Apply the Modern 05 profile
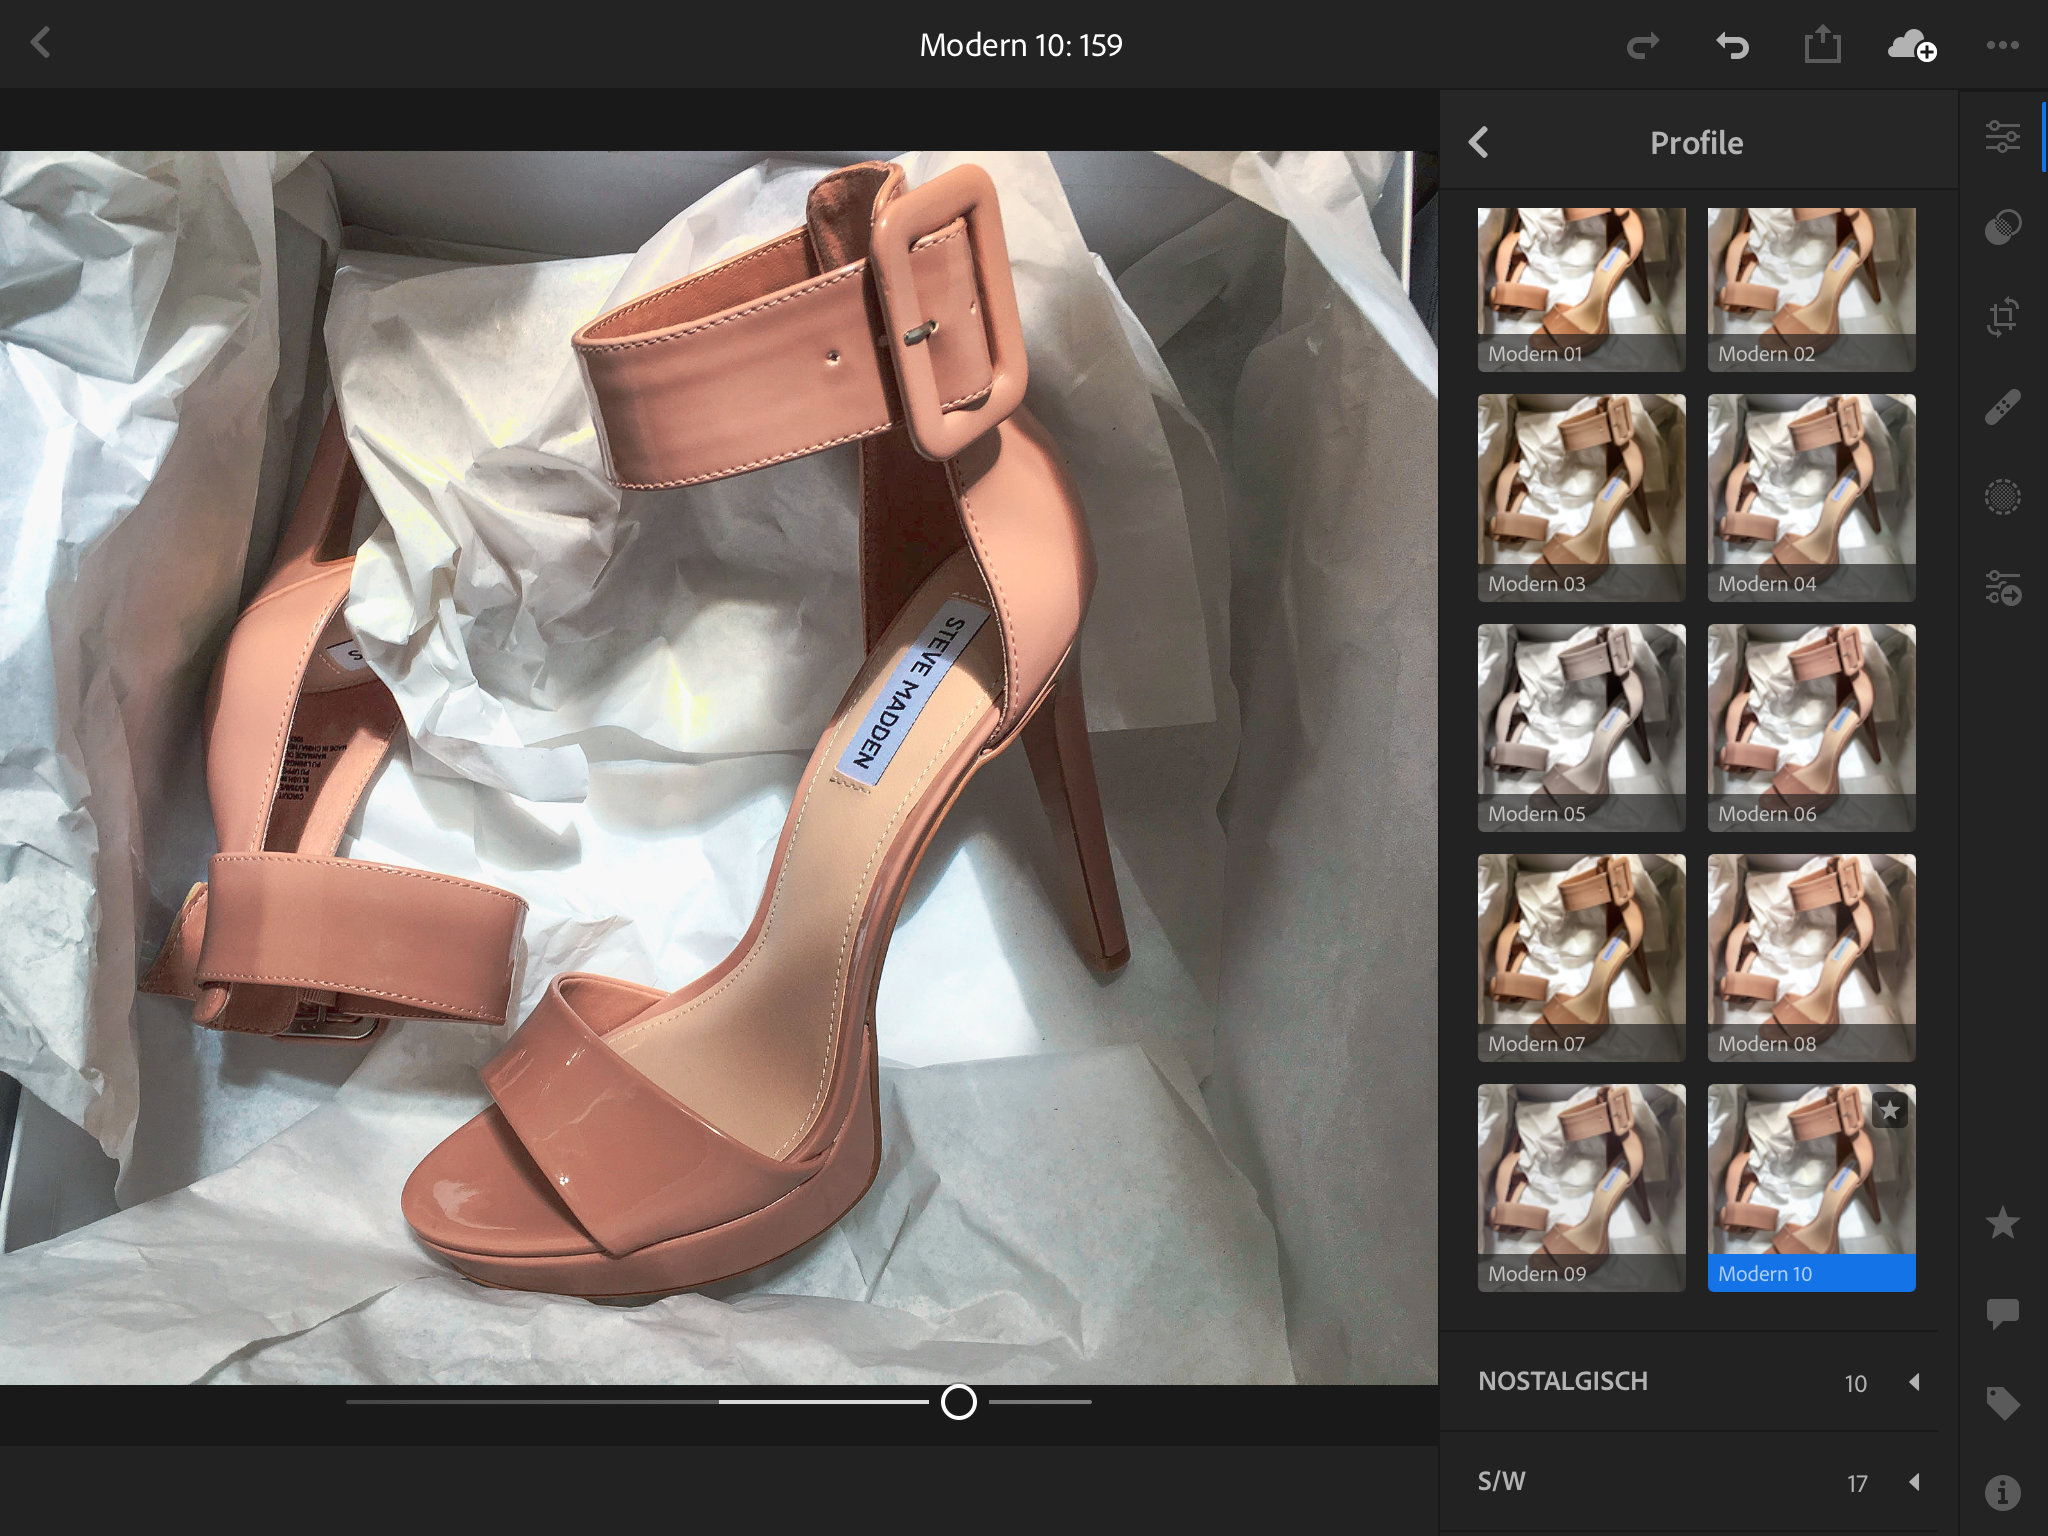The width and height of the screenshot is (2048, 1536). point(1581,727)
